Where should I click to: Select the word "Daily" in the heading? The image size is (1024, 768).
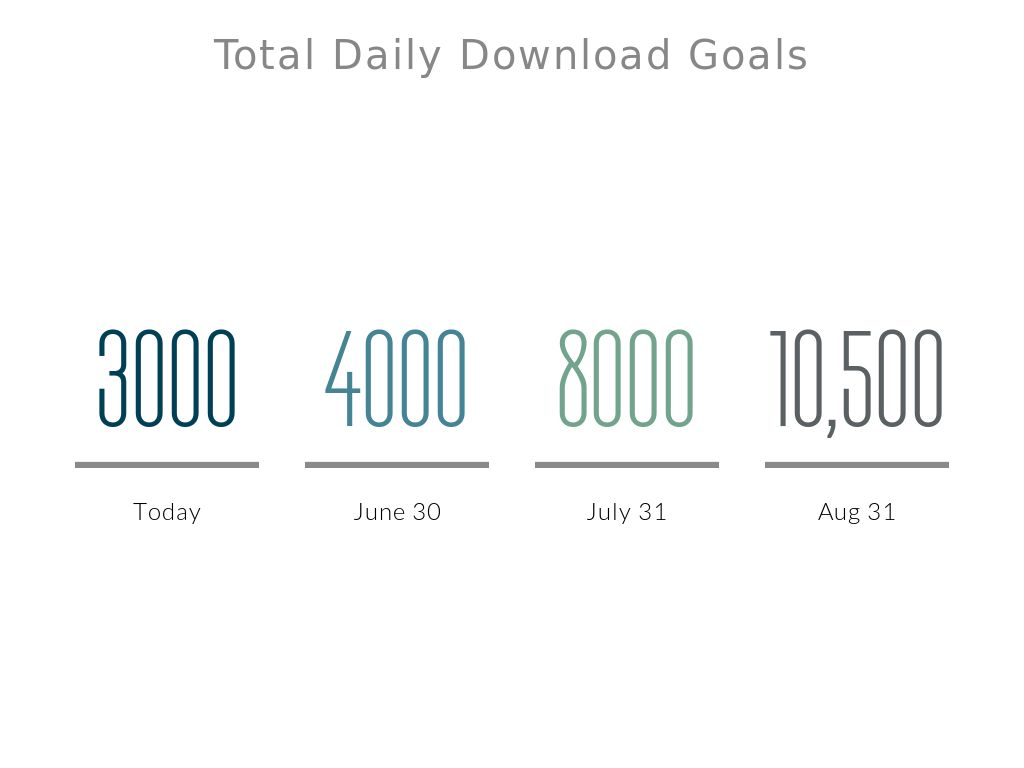386,56
